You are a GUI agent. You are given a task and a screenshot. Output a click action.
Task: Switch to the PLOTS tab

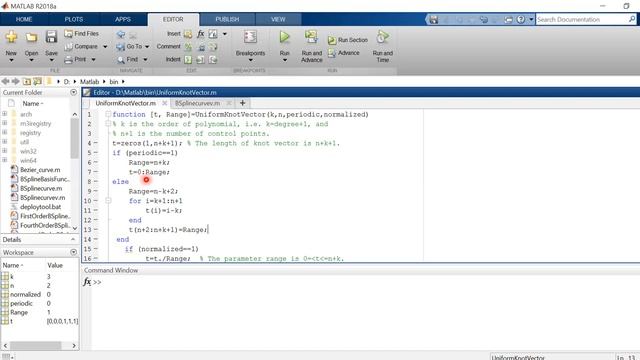pyautogui.click(x=73, y=19)
